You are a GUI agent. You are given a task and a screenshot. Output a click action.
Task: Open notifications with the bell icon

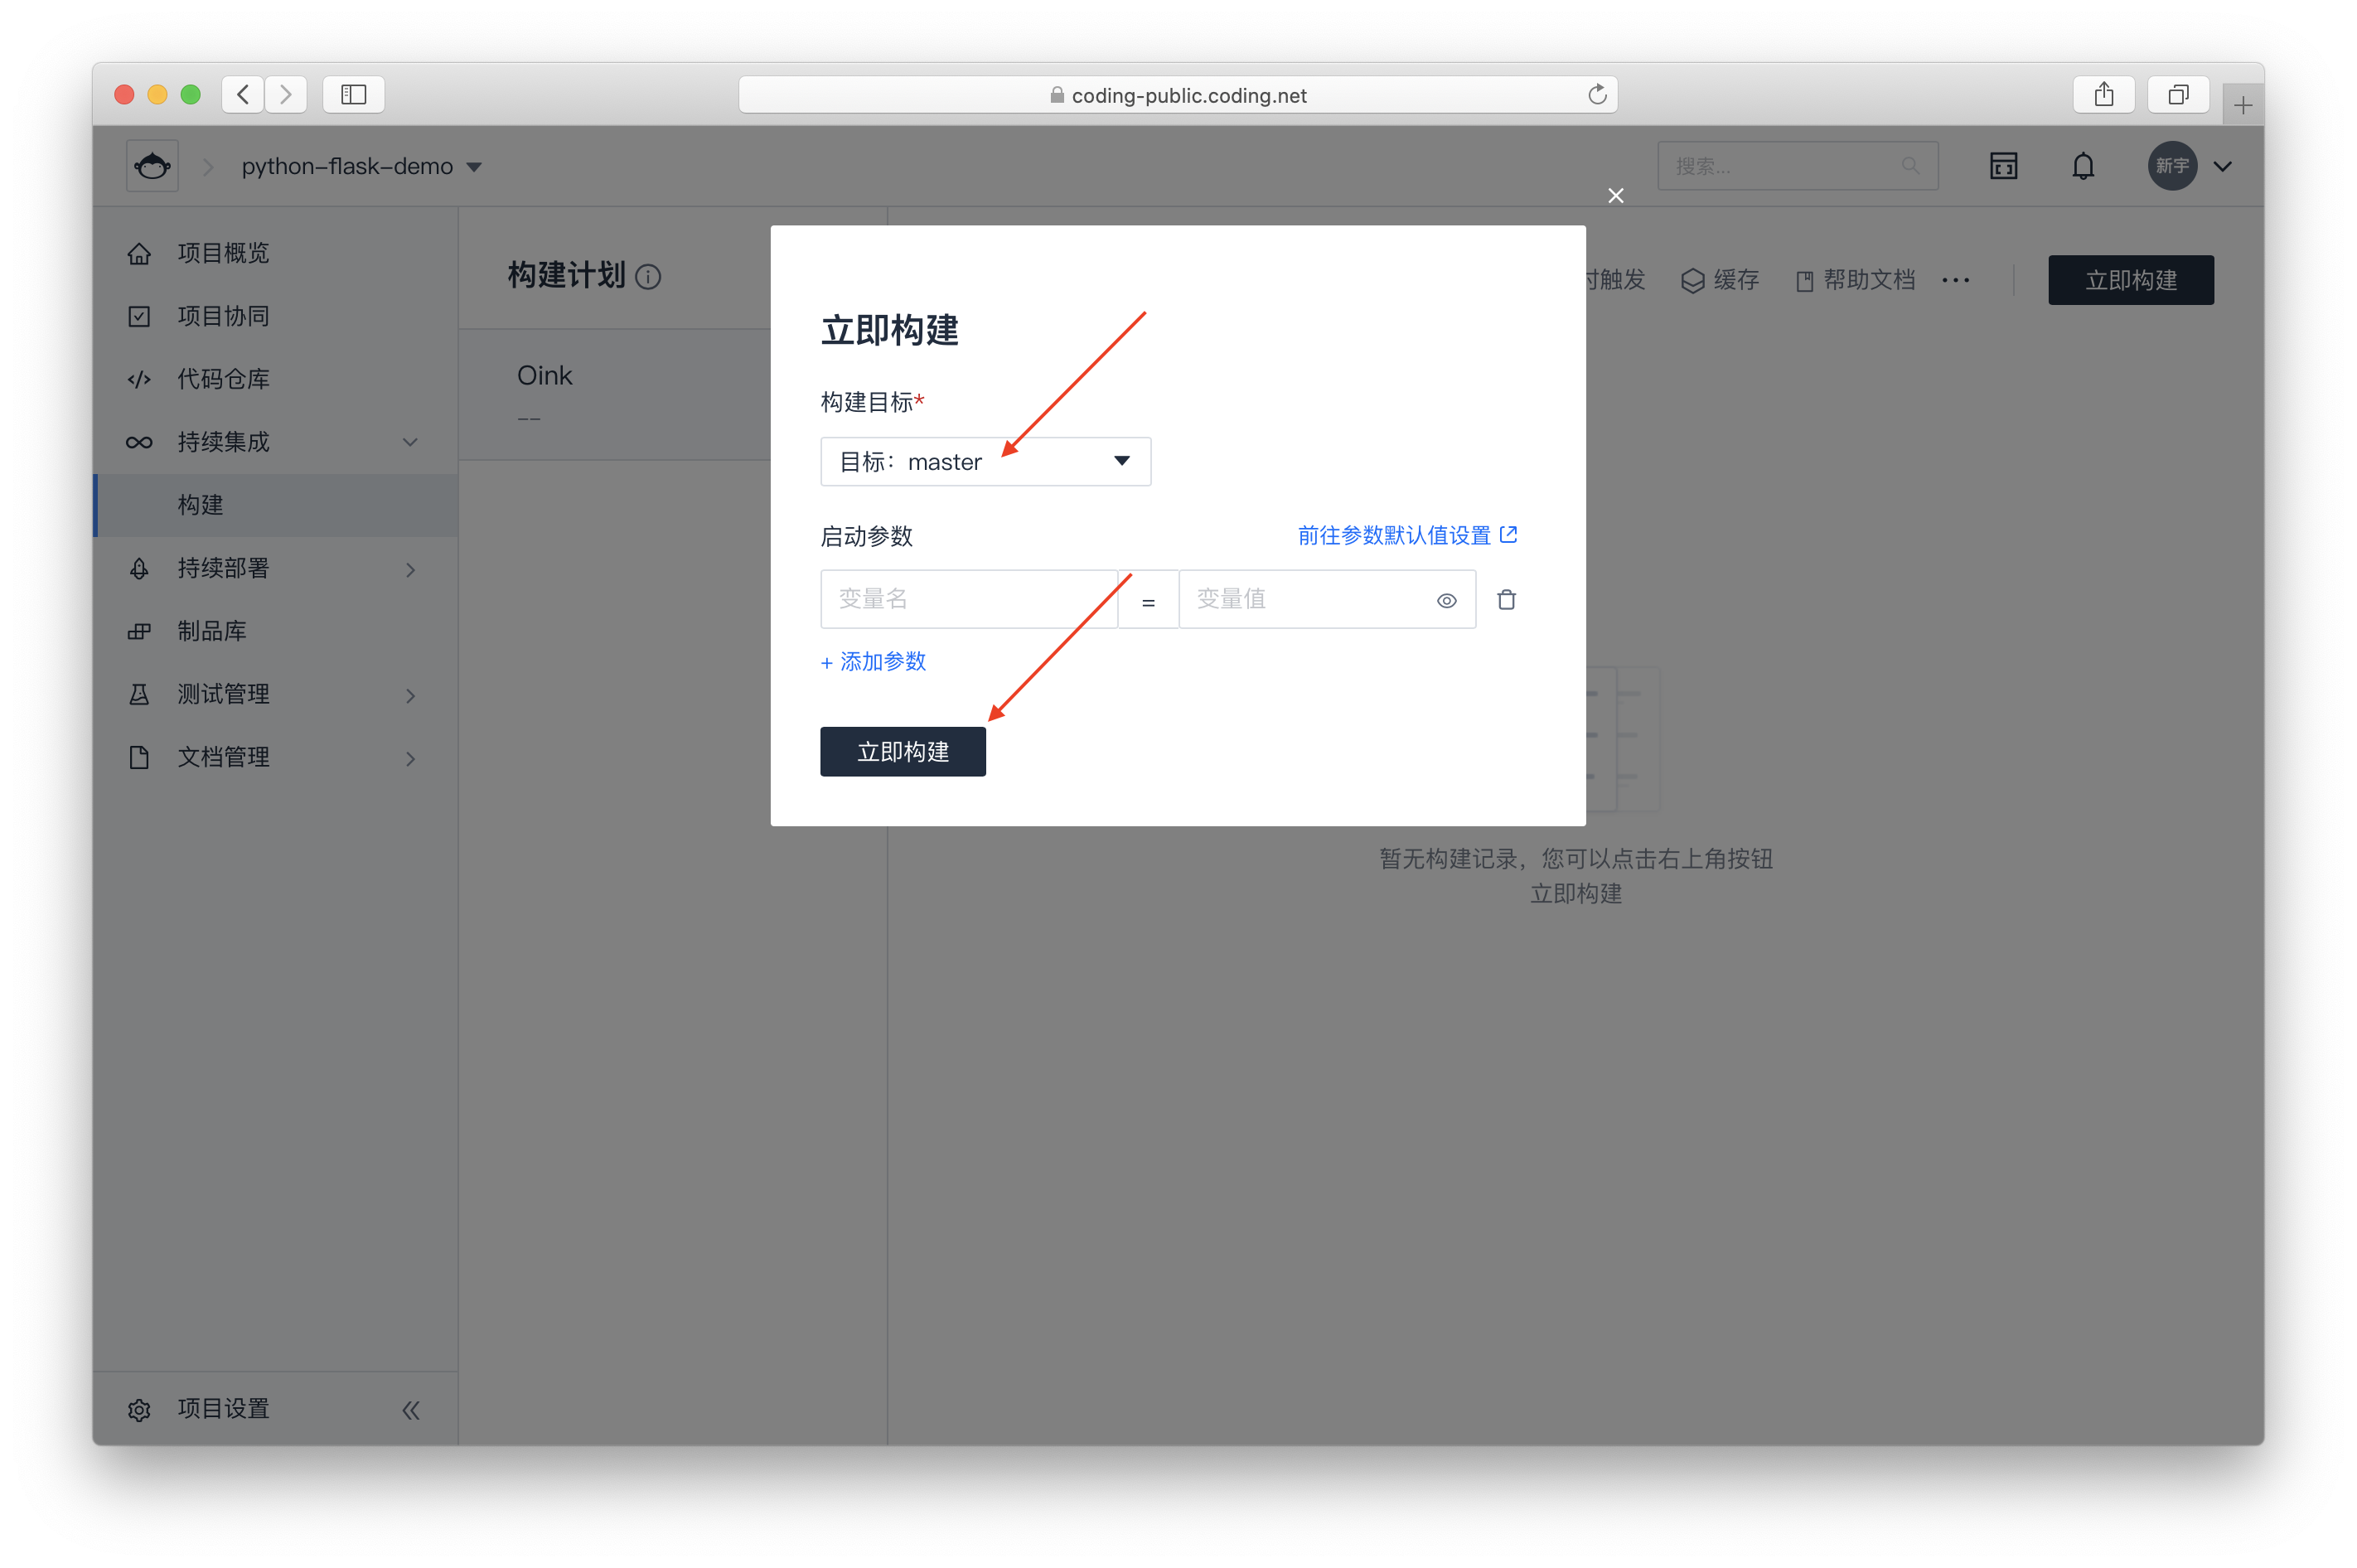(x=2083, y=165)
